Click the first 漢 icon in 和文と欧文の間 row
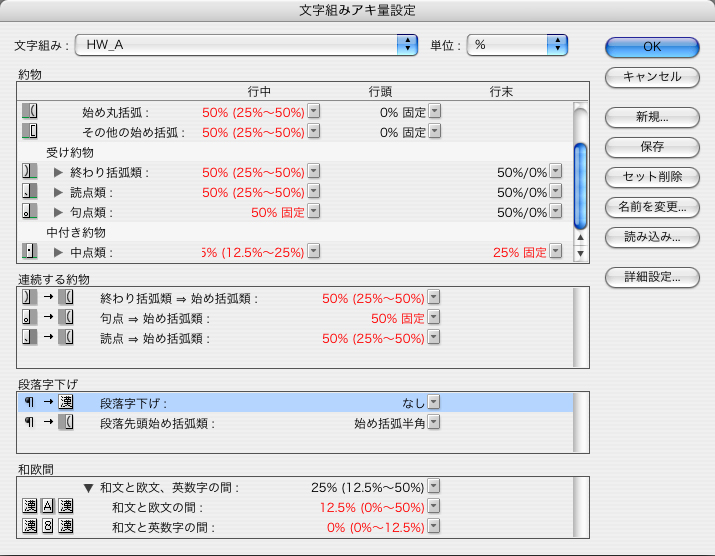Screen dimensions: 715x556 (x=30, y=506)
